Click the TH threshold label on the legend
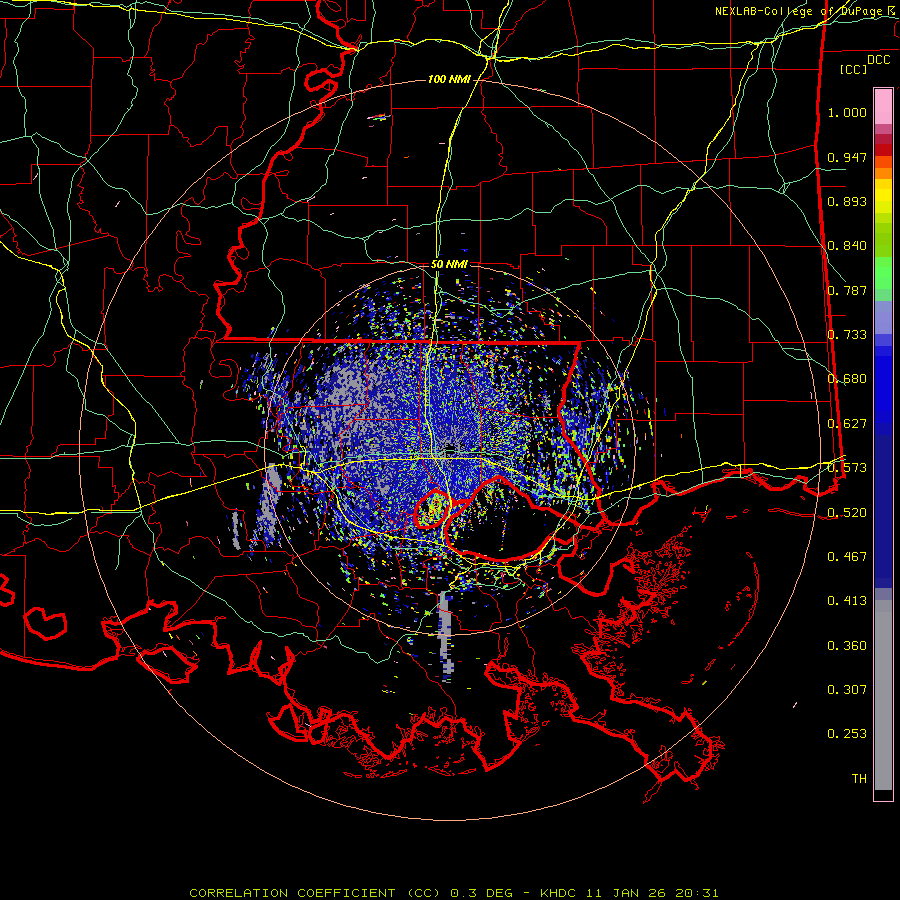900x900 pixels. coord(859,779)
